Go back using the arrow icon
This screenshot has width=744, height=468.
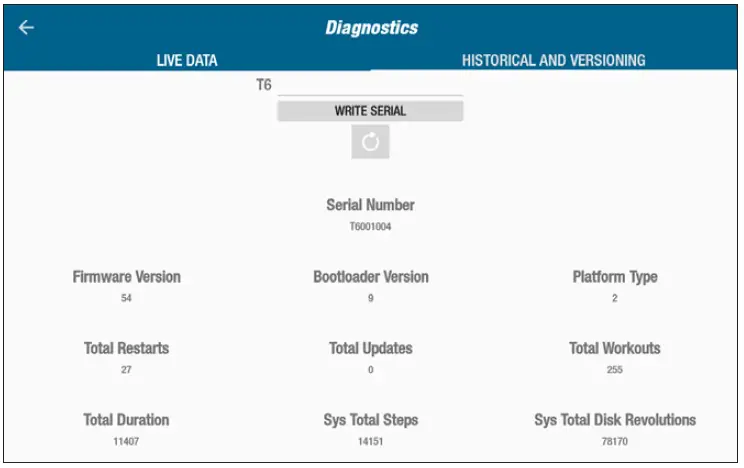26,28
